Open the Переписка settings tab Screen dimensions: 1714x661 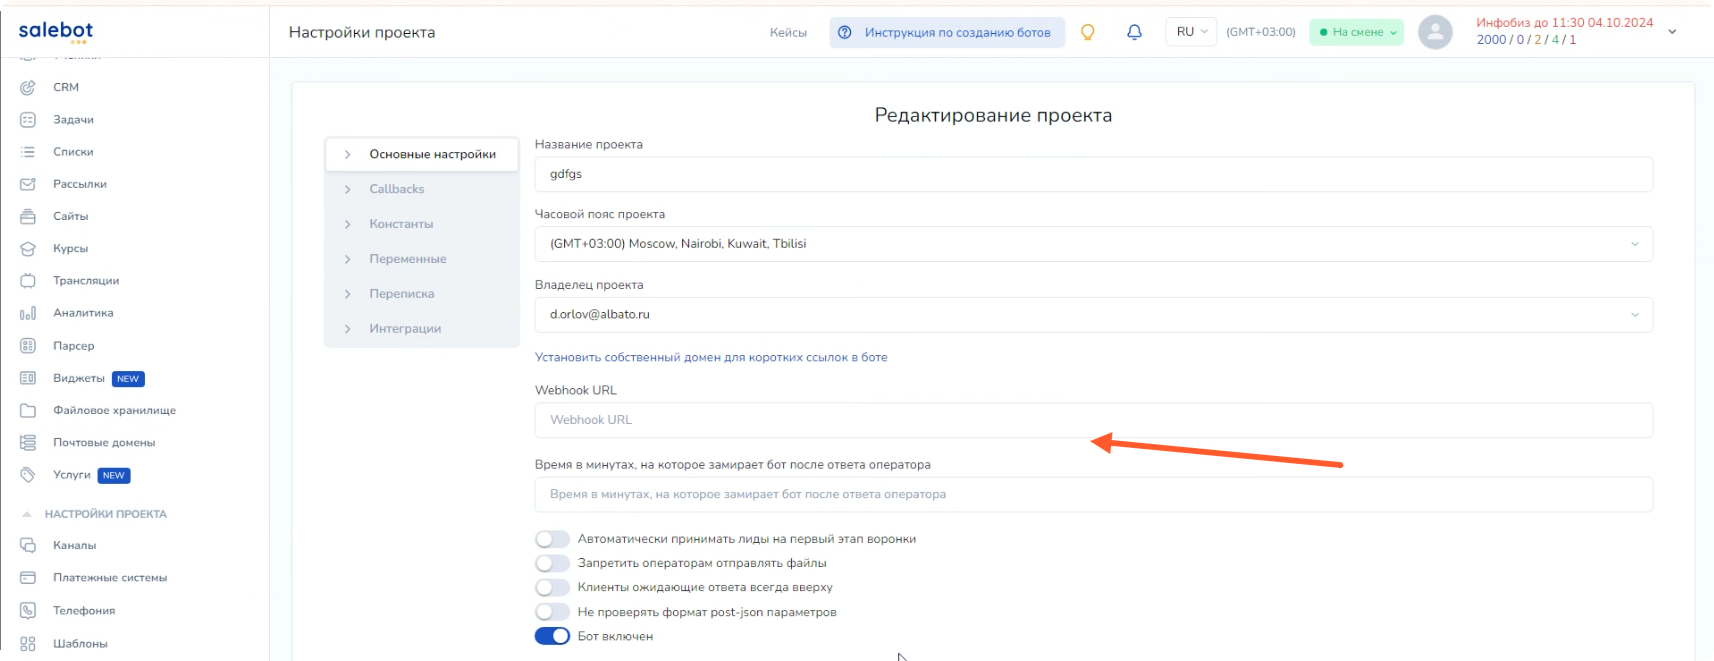(422, 294)
